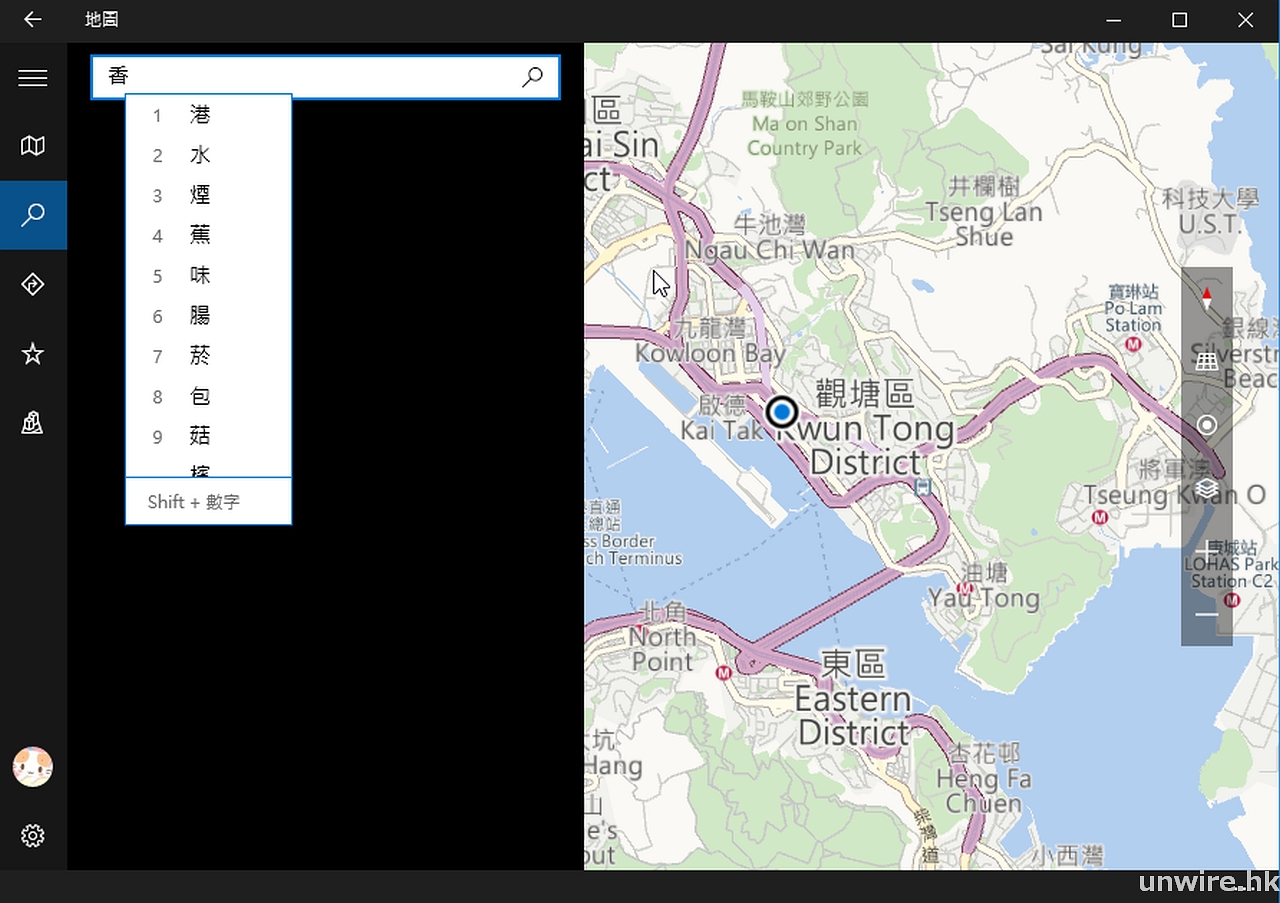The width and height of the screenshot is (1280, 903).
Task: Choose candidate 5 味 in suggestion list
Action: (x=201, y=276)
